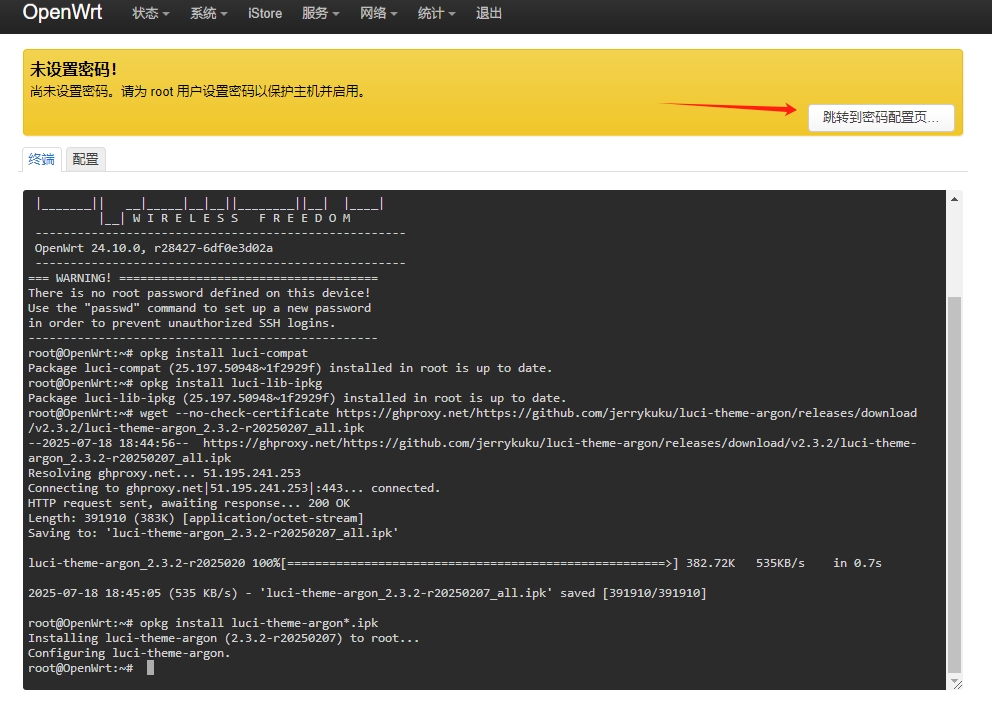Click the 'Length: 391910 (383K)' line

(196, 518)
